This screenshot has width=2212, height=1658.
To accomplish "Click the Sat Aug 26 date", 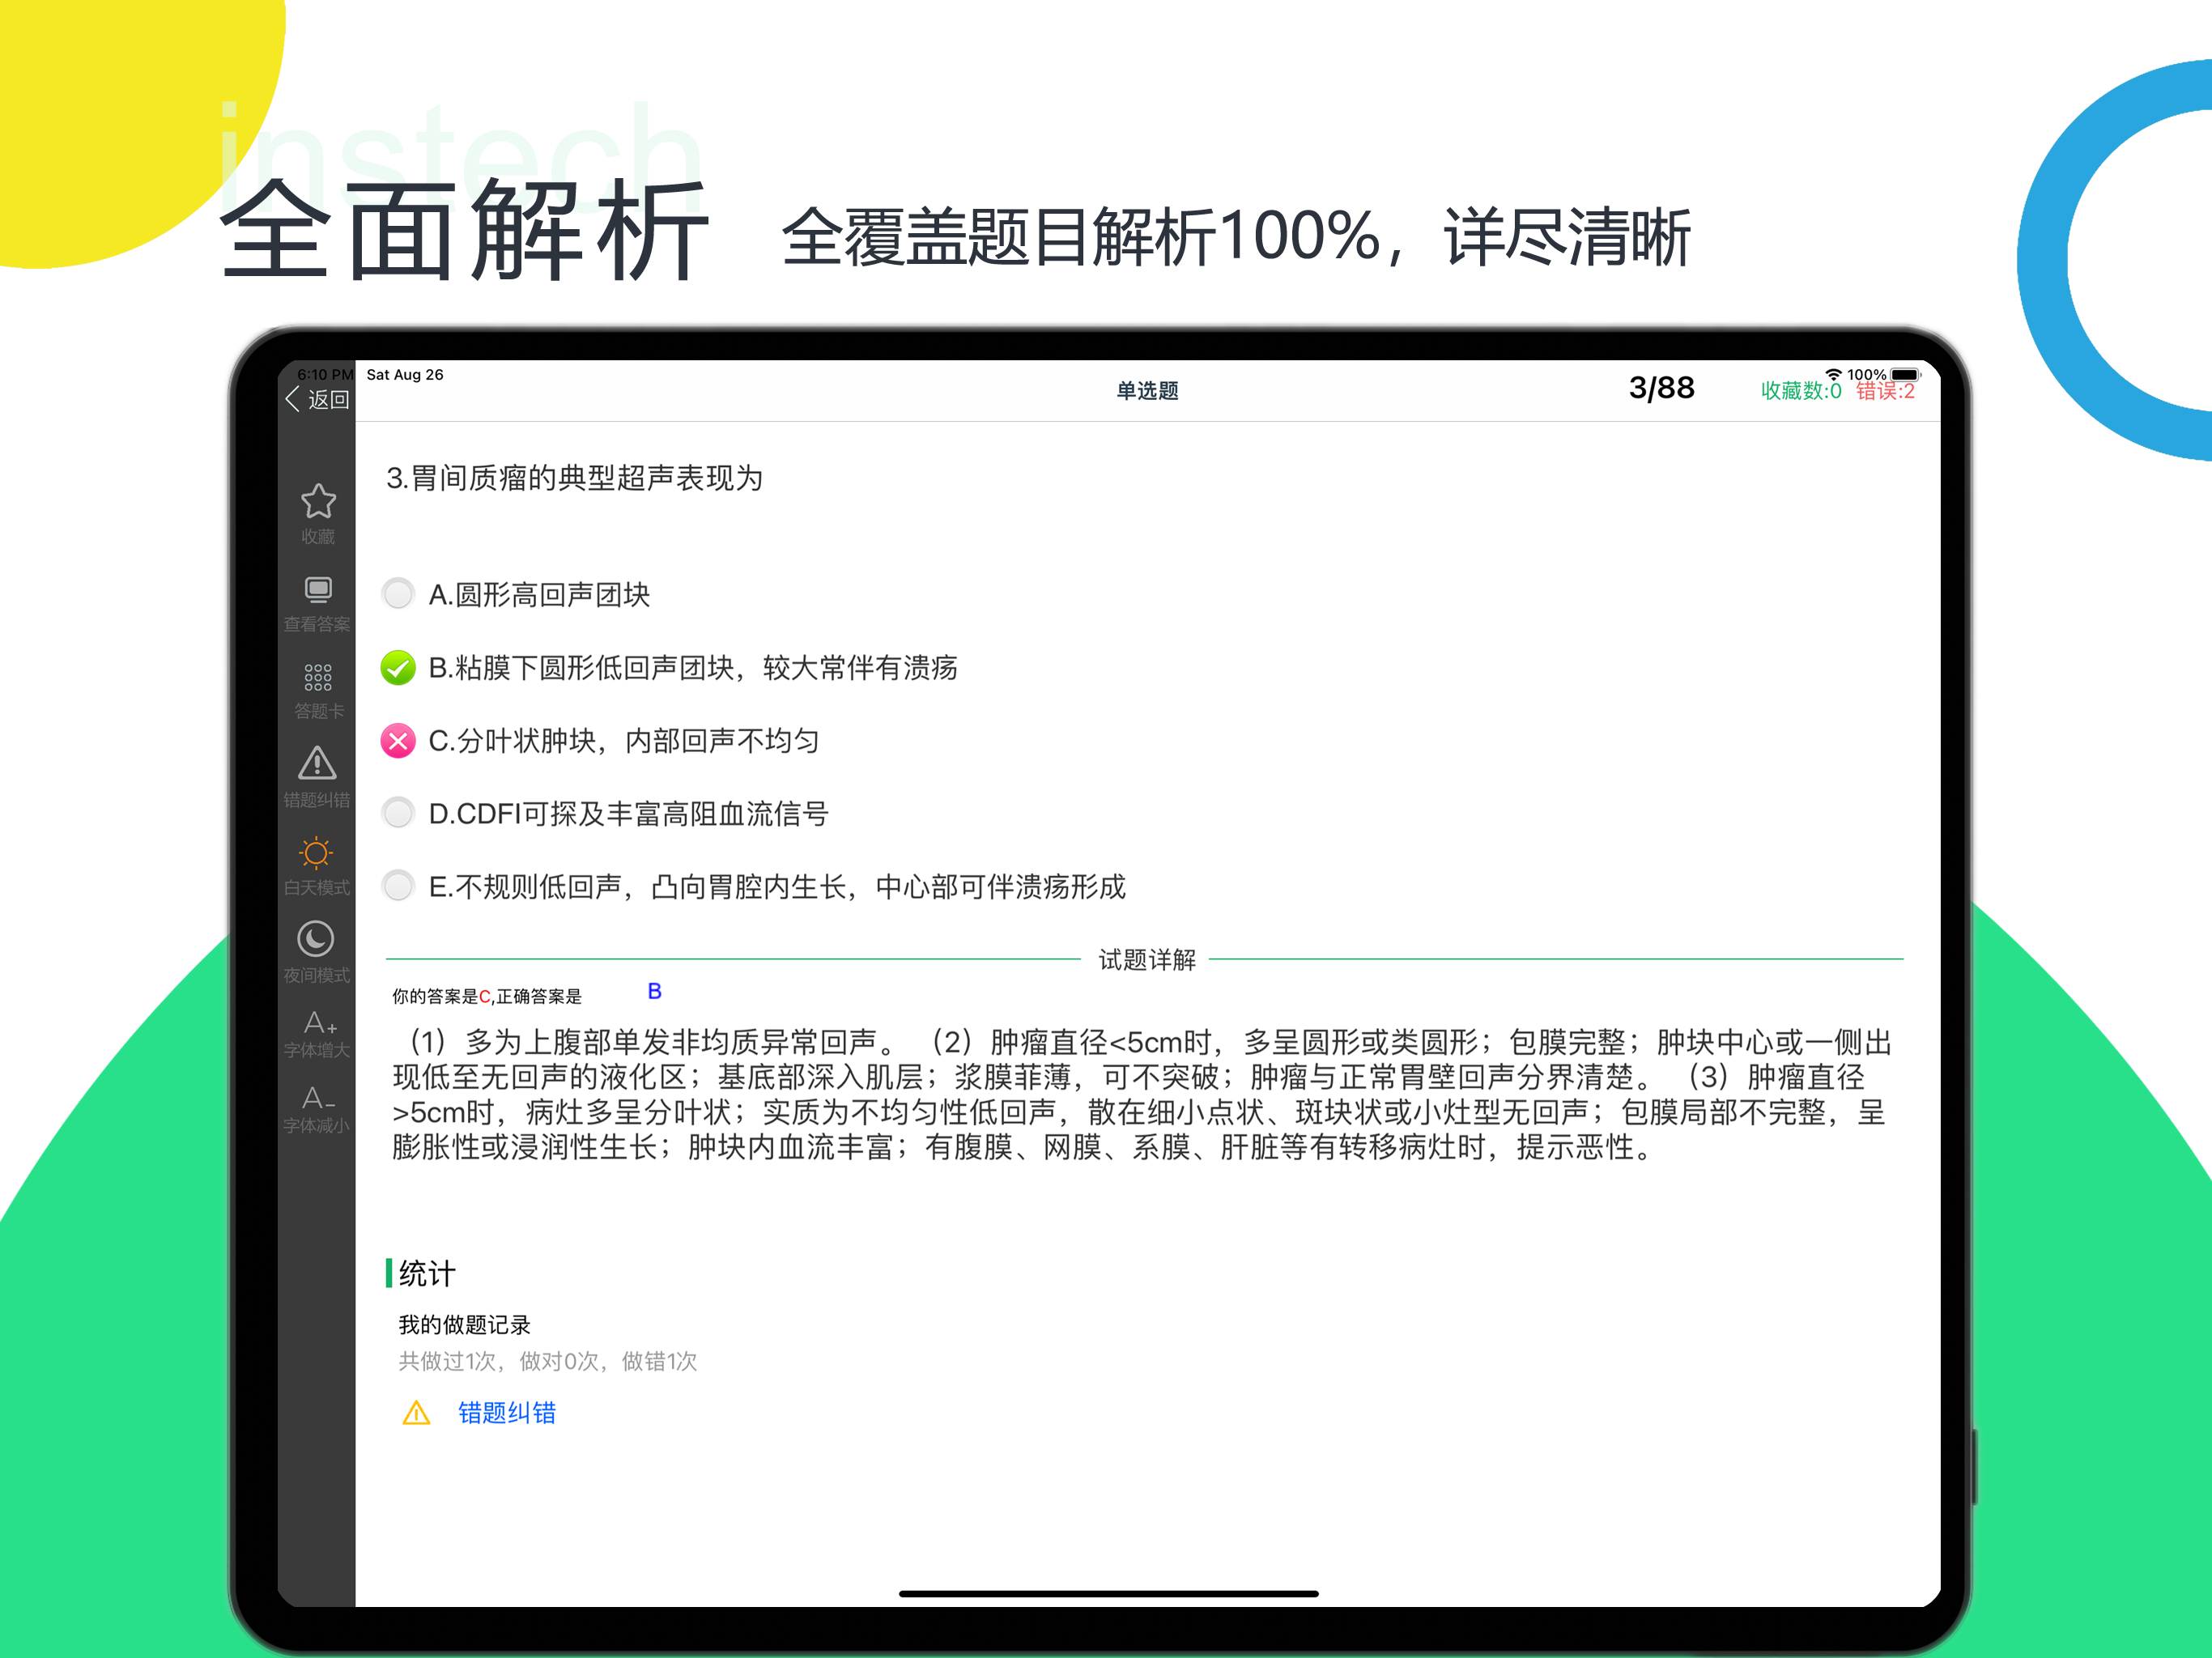I will [x=405, y=375].
